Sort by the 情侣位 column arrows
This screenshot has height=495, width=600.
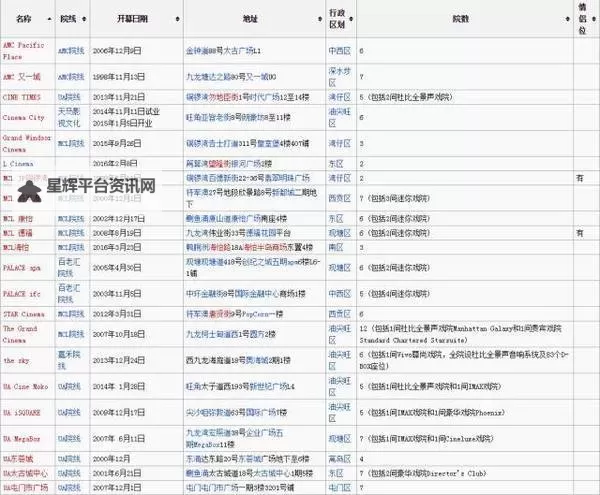pyautogui.click(x=594, y=19)
